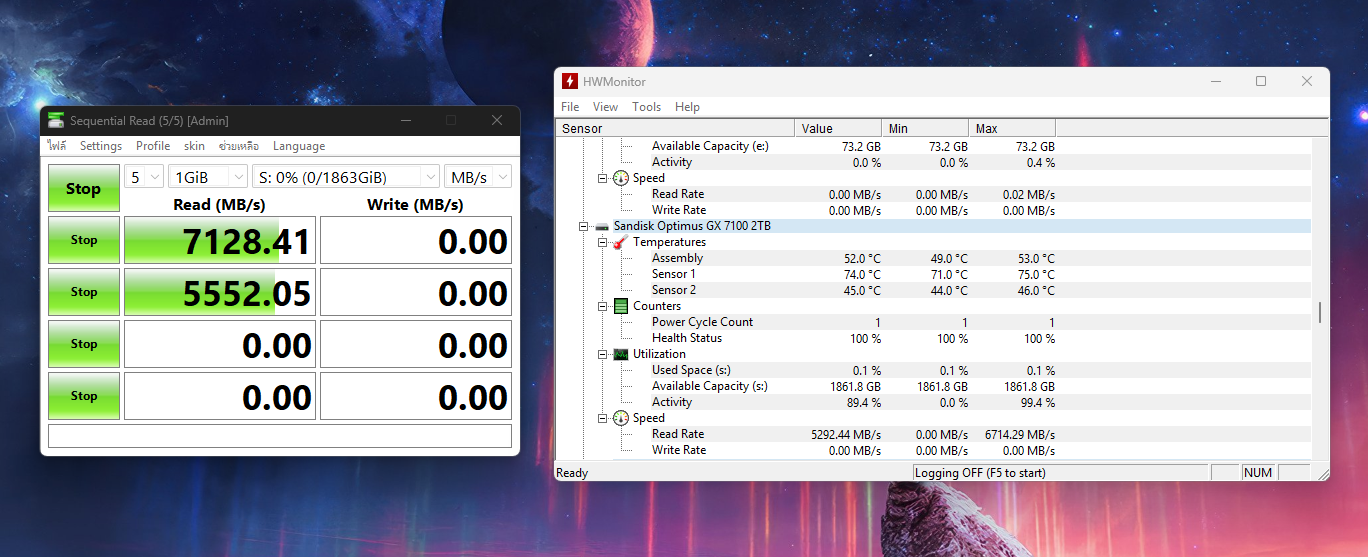Click the green Counters icon
1368x557 pixels.
(621, 306)
